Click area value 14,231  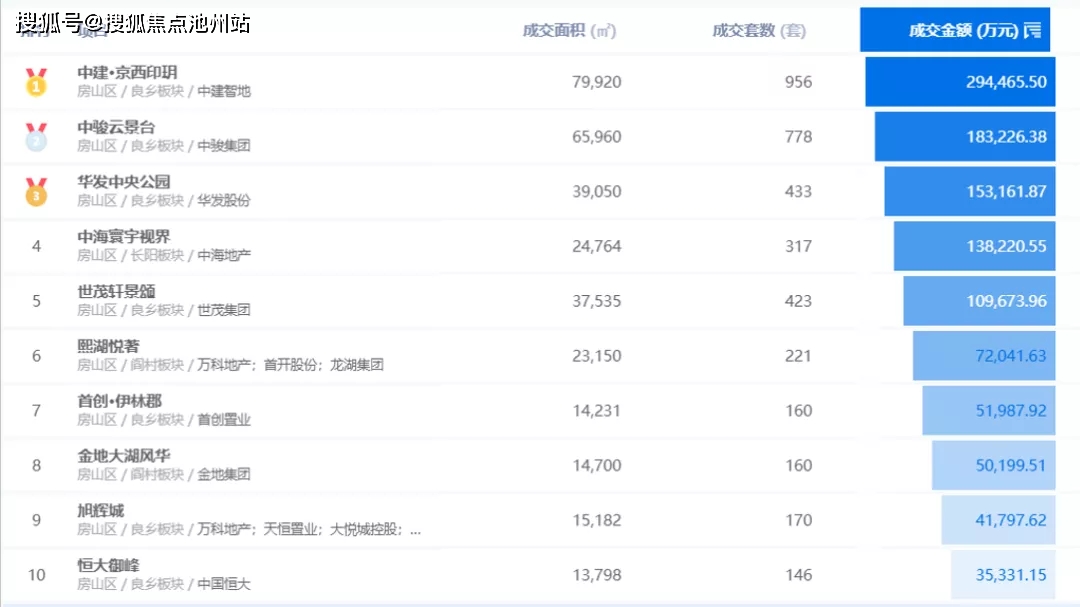(x=596, y=411)
